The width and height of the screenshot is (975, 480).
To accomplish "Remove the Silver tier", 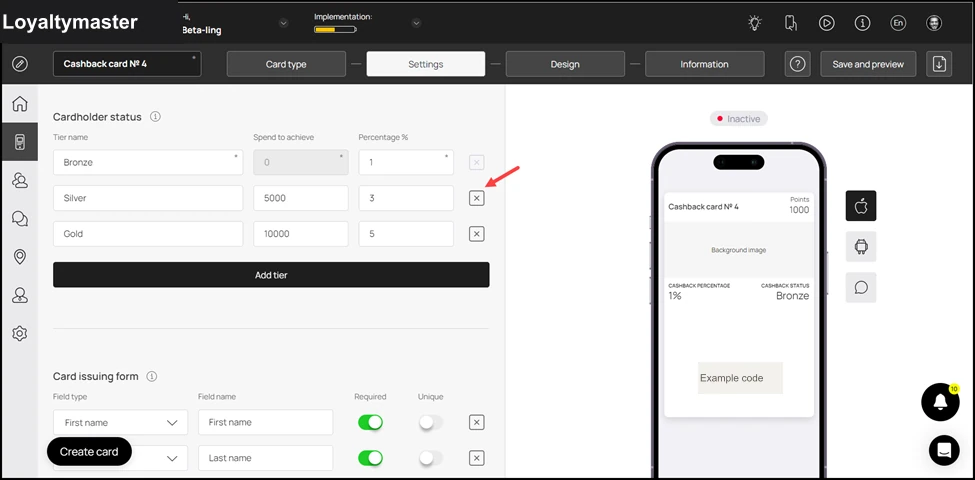I will click(x=476, y=198).
